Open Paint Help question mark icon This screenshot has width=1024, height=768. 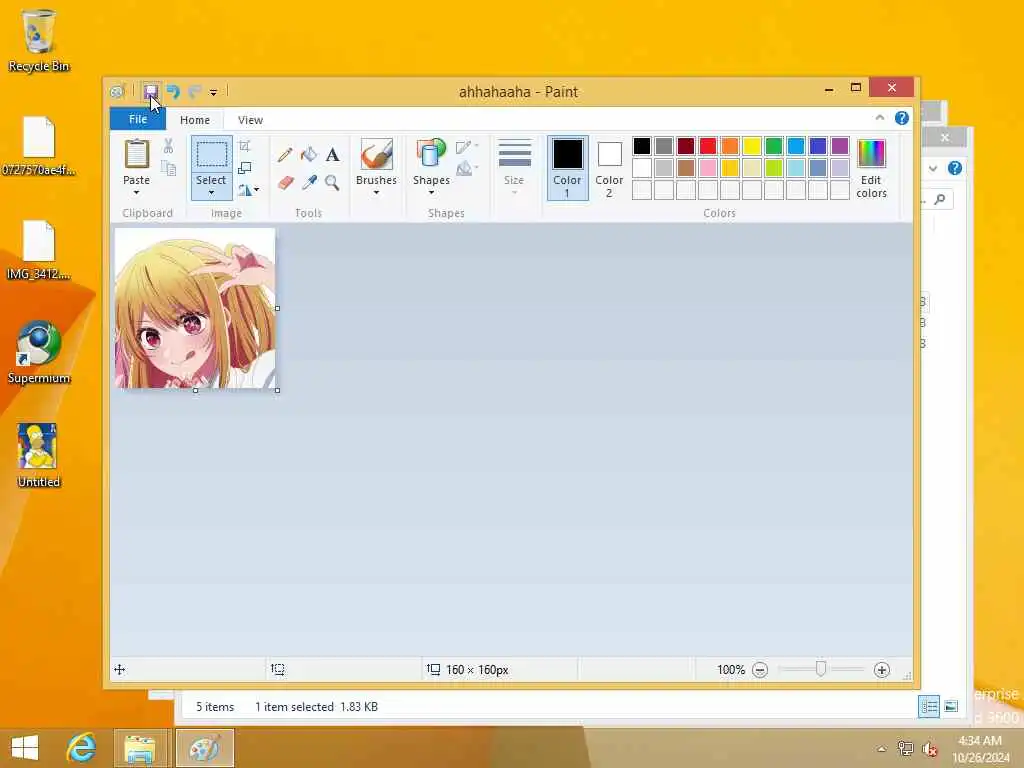click(x=902, y=118)
